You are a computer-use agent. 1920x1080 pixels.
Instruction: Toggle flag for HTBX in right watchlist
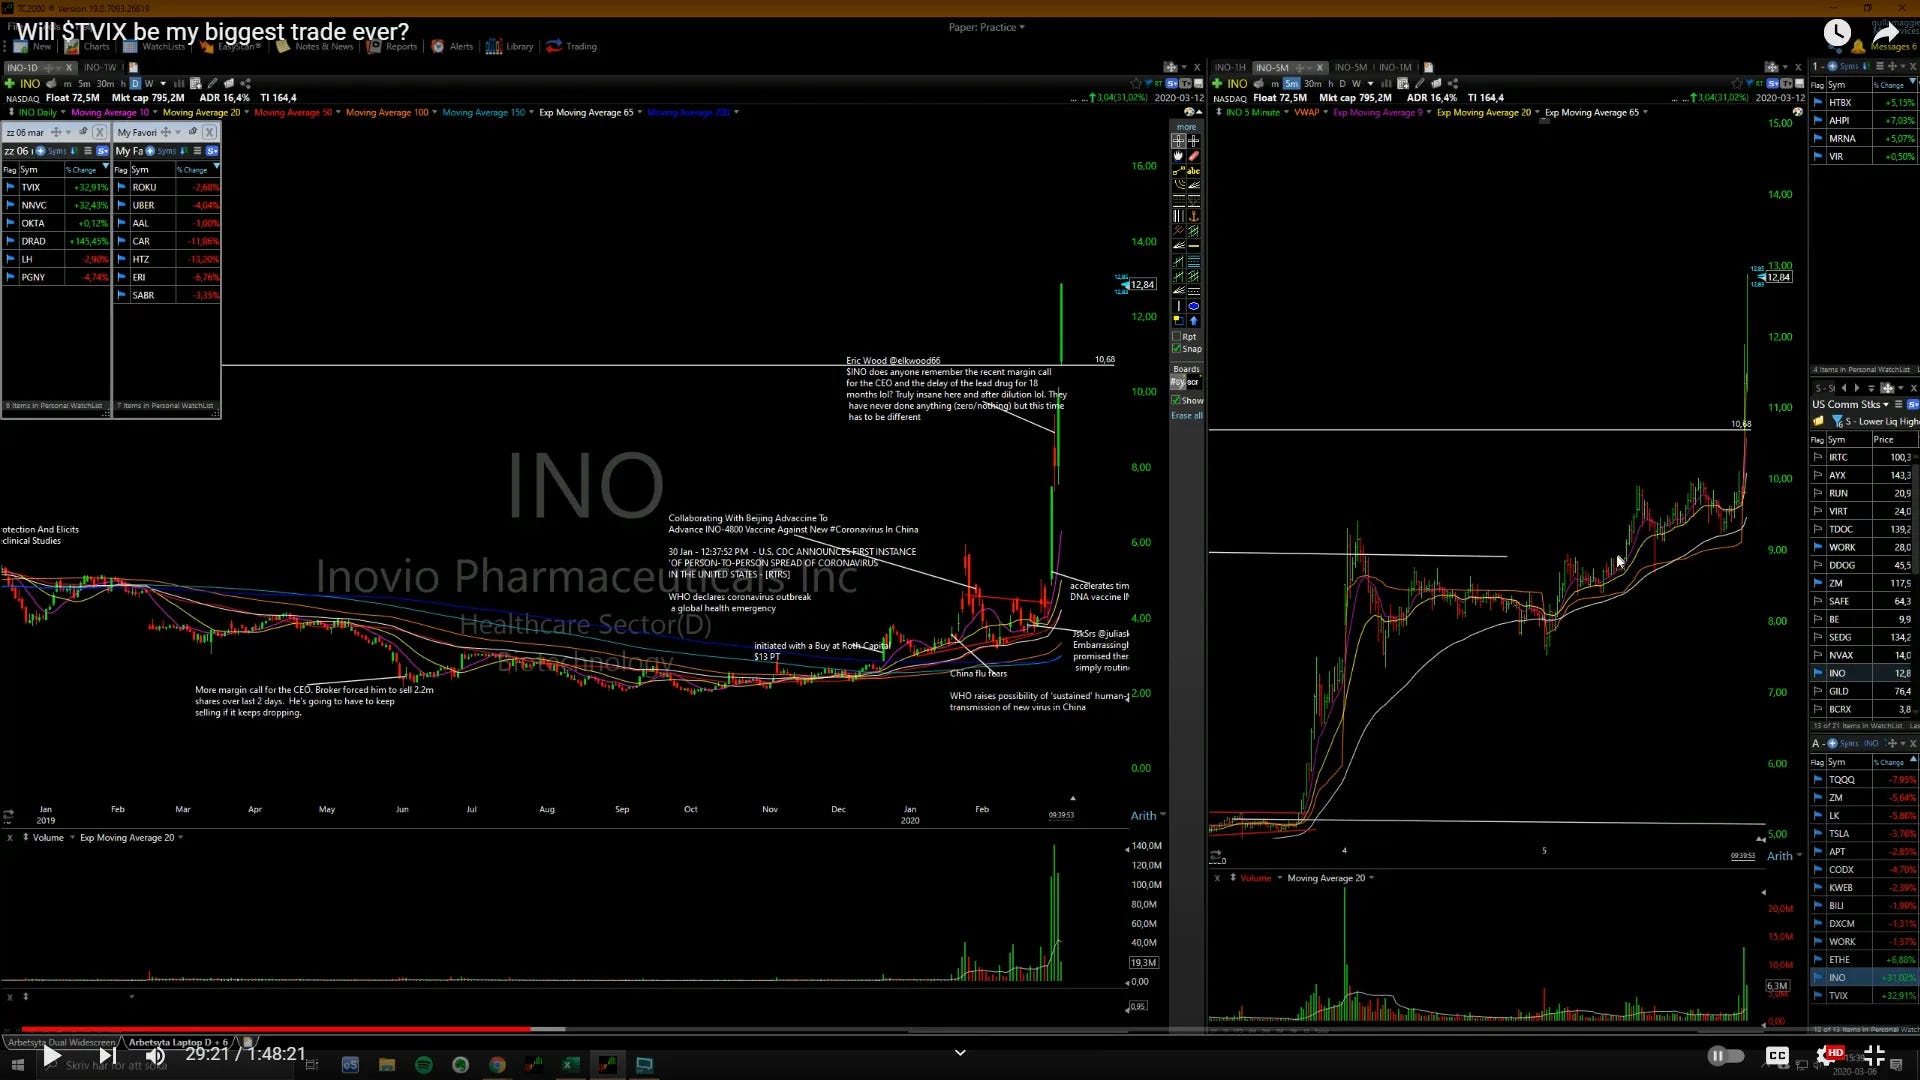pos(1818,103)
